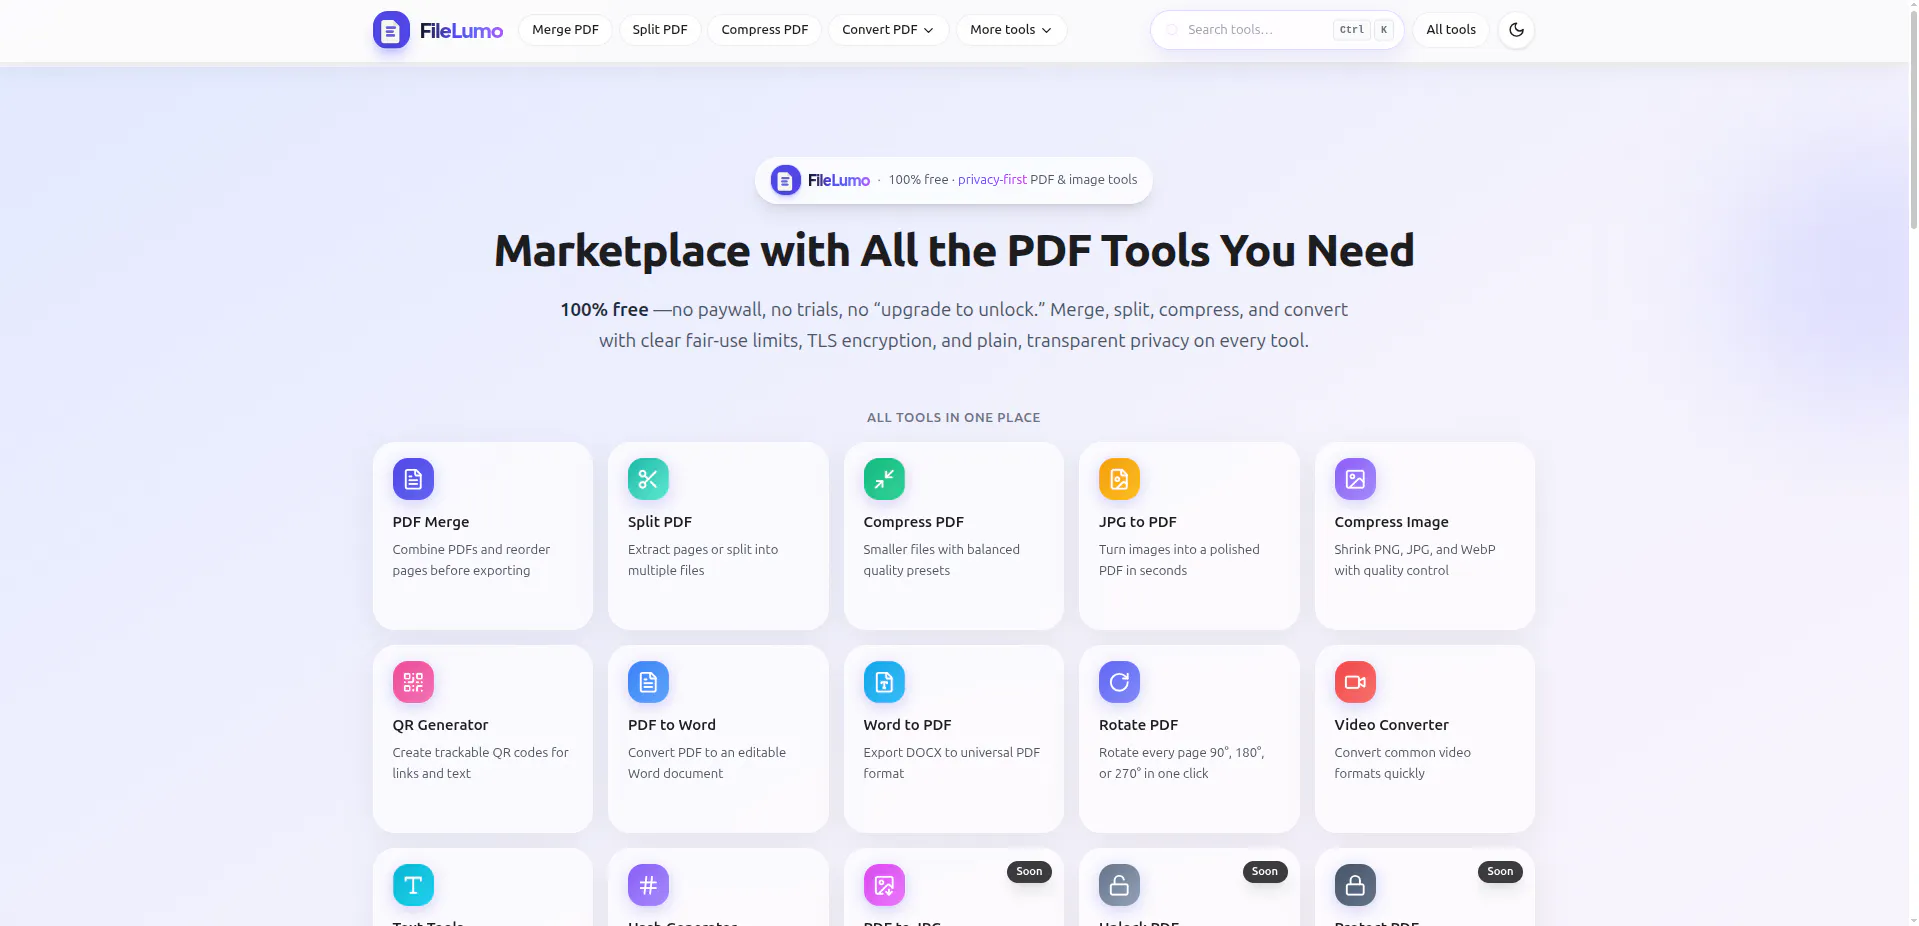
Task: Click 'Combine PDFs and reorder pages' description
Action: coord(471,560)
